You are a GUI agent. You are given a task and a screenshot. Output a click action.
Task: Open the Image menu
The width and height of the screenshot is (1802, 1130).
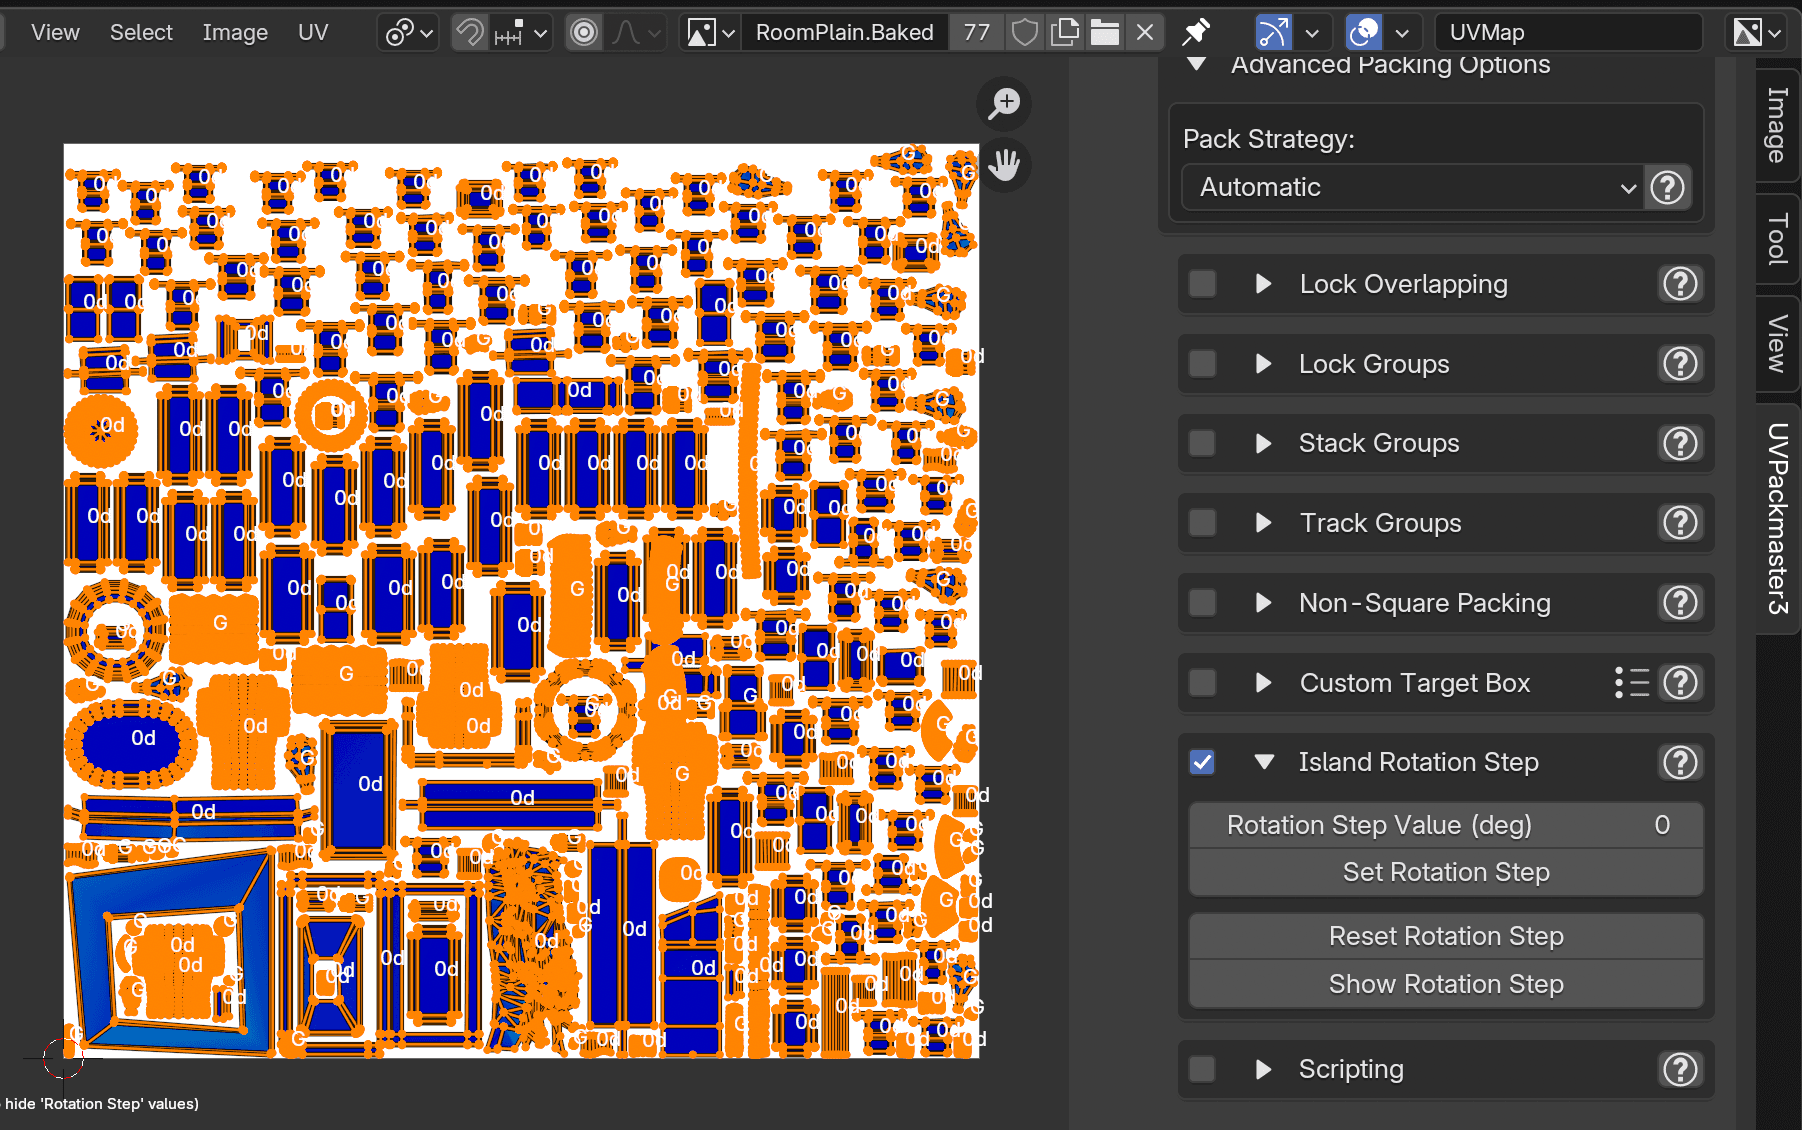click(x=235, y=32)
